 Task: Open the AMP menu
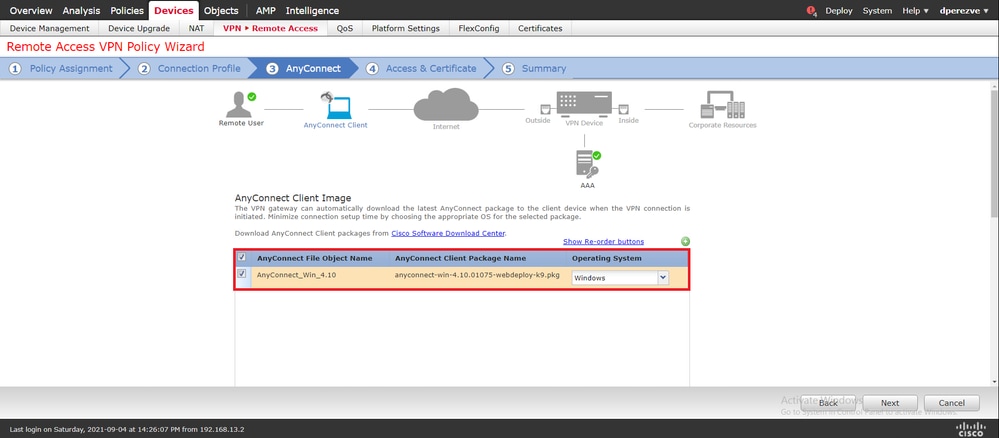click(266, 11)
